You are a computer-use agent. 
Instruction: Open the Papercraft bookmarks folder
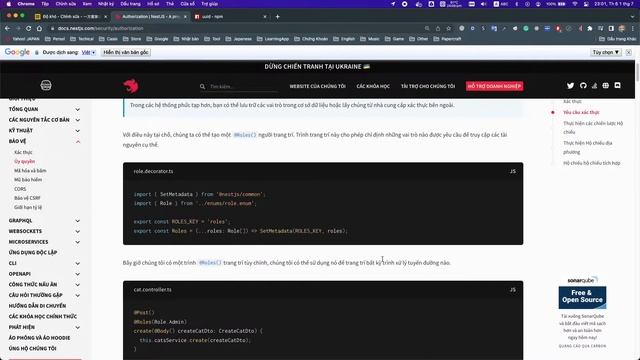(447, 39)
